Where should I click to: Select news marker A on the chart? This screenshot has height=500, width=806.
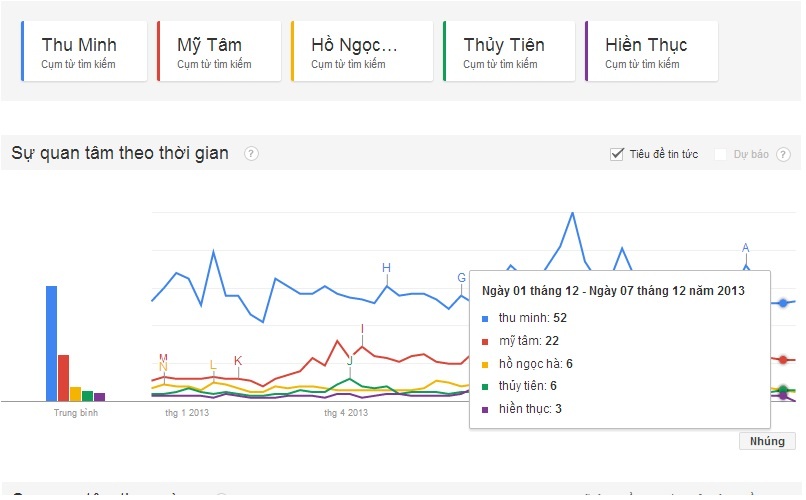tap(745, 248)
